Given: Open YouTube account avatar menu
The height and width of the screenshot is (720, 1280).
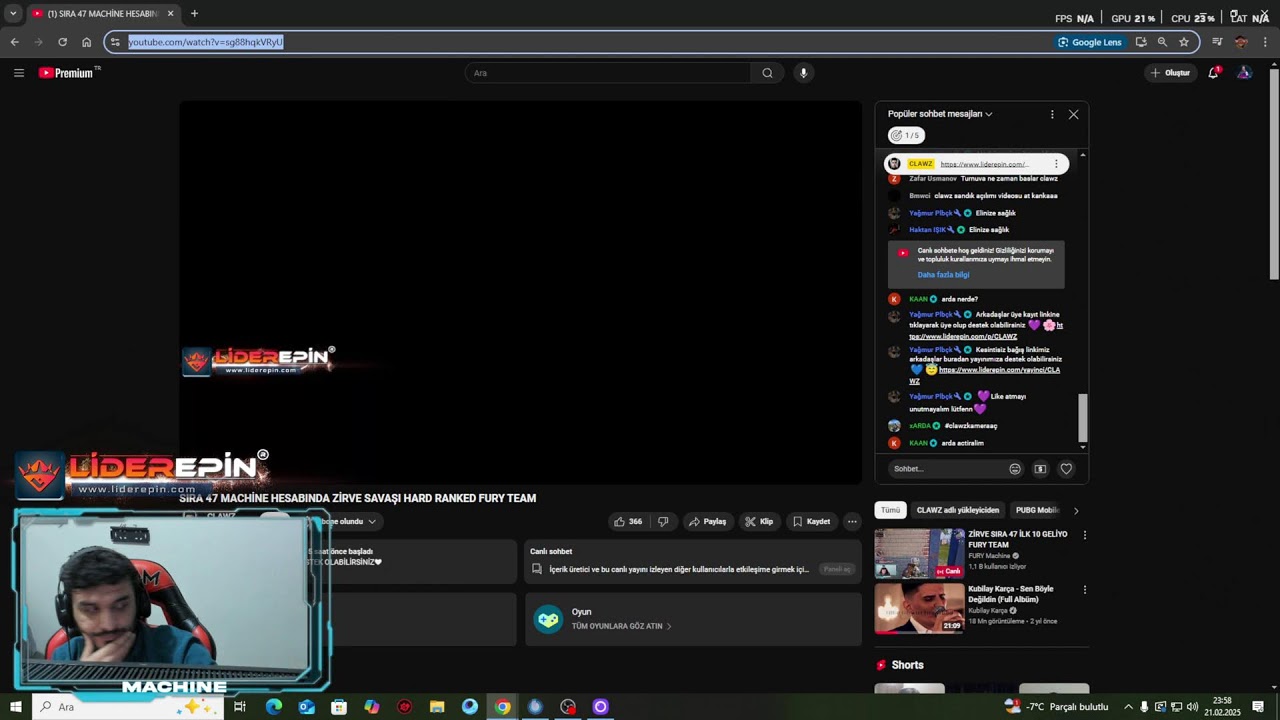Looking at the screenshot, I should pyautogui.click(x=1244, y=73).
